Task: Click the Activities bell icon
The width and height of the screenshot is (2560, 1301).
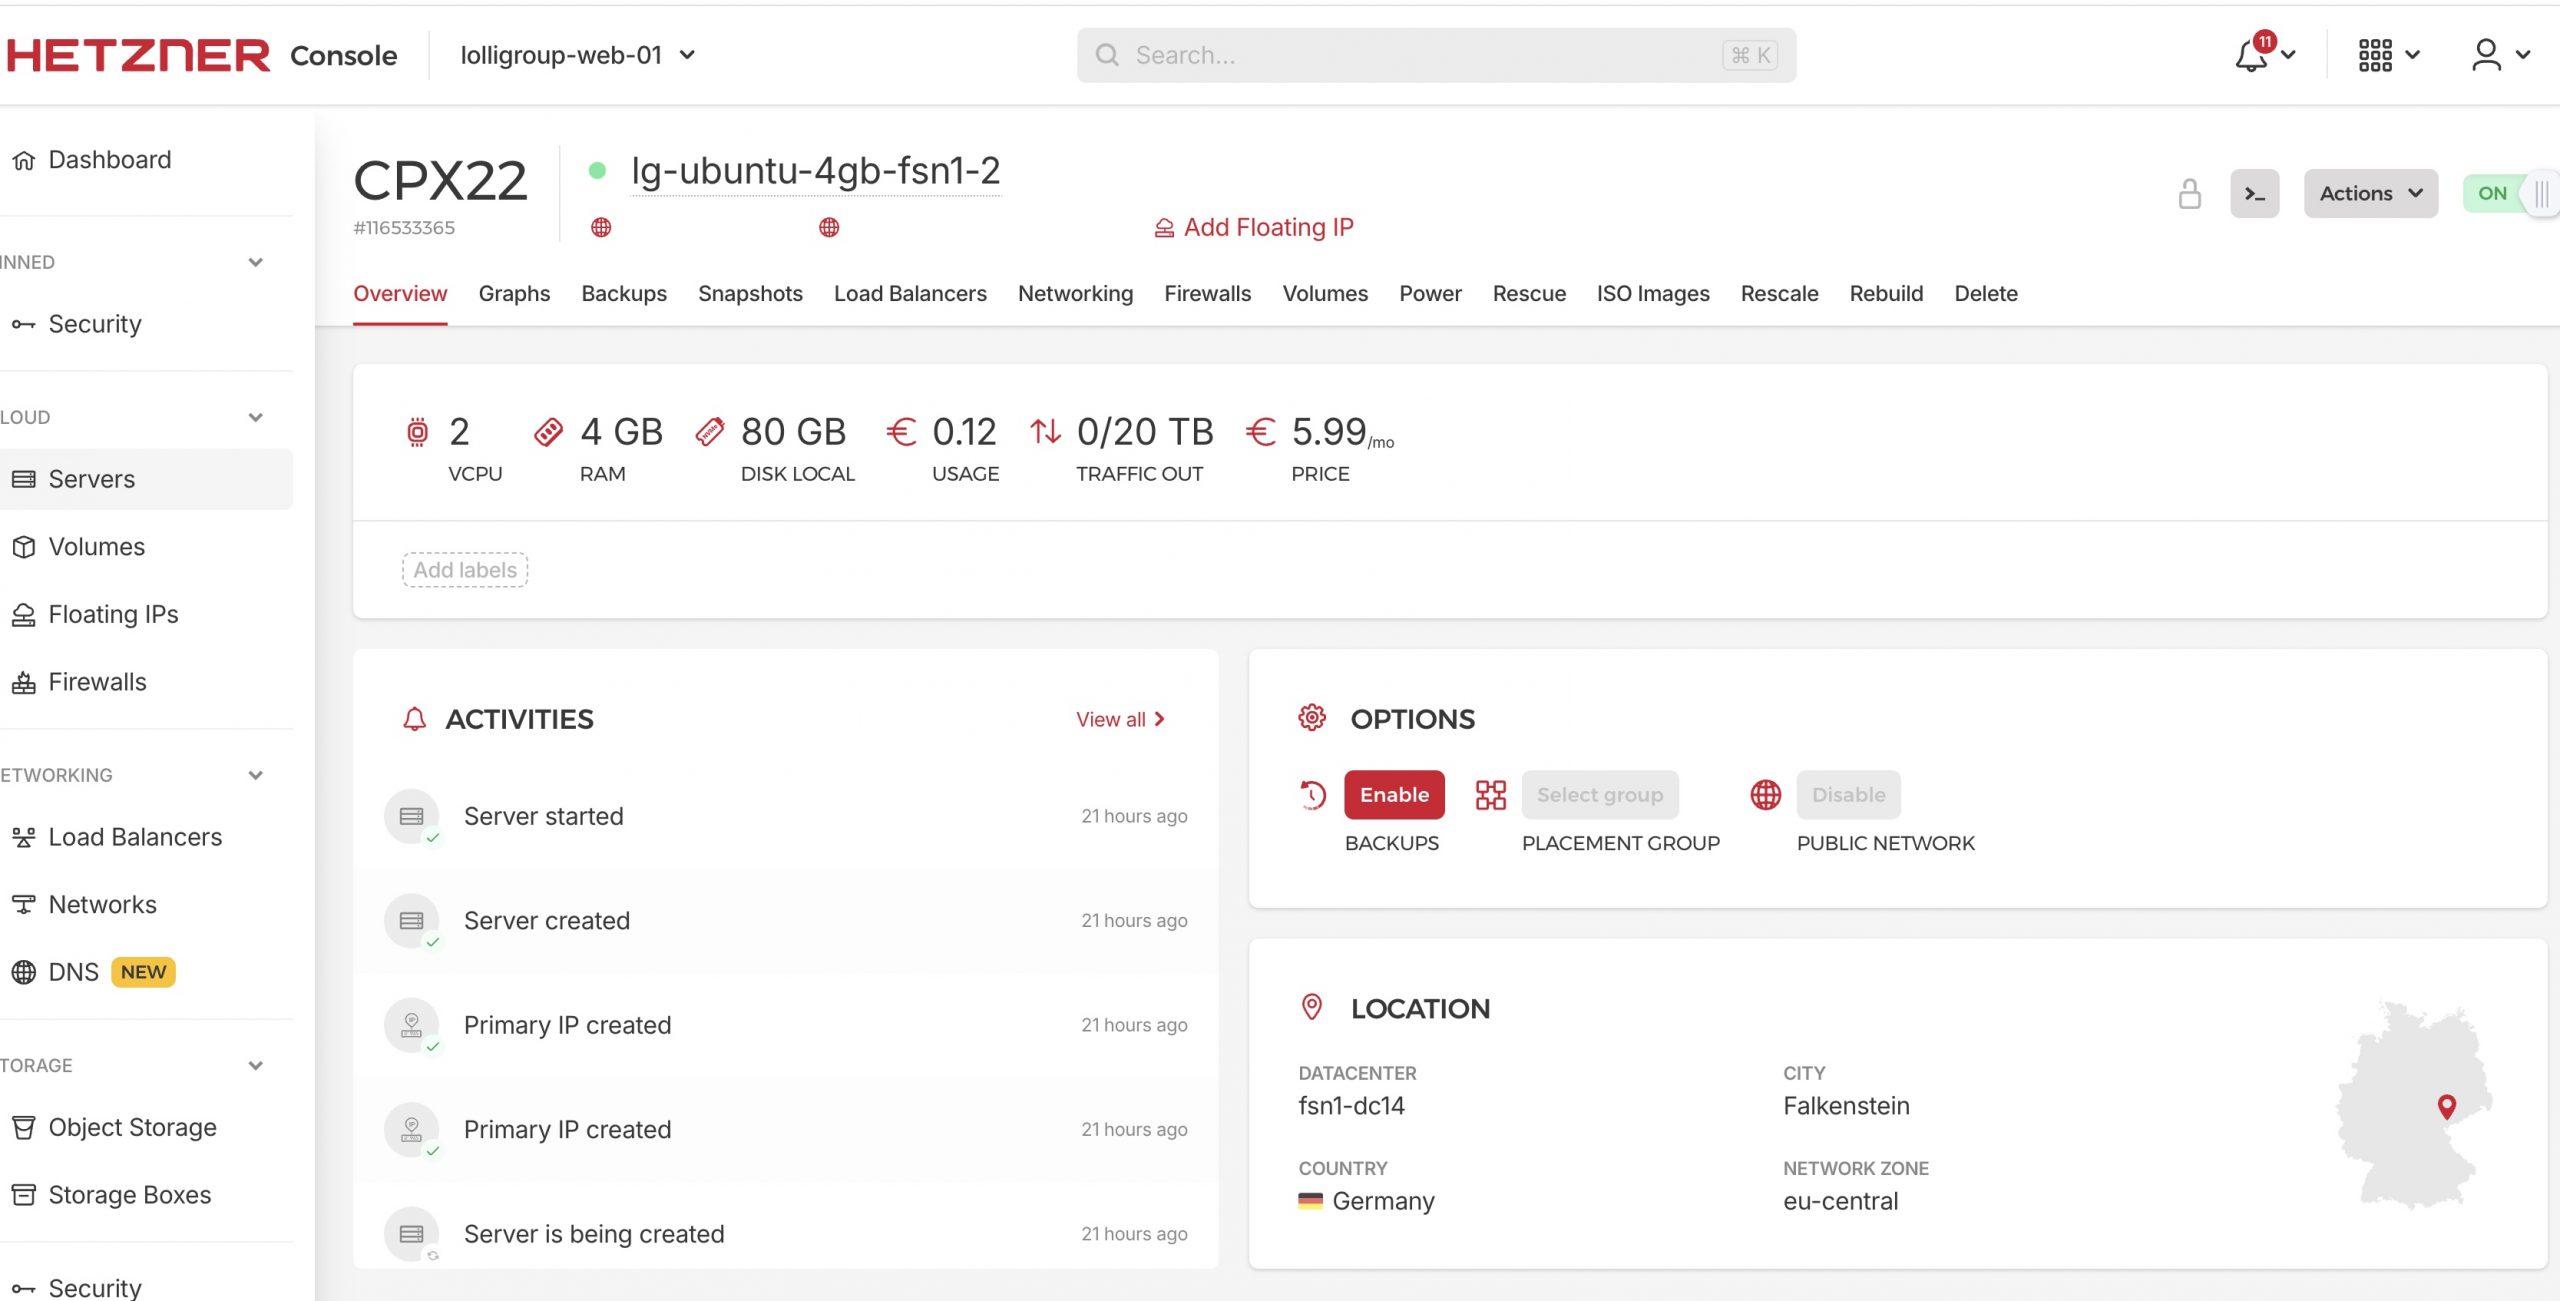Action: tap(414, 719)
